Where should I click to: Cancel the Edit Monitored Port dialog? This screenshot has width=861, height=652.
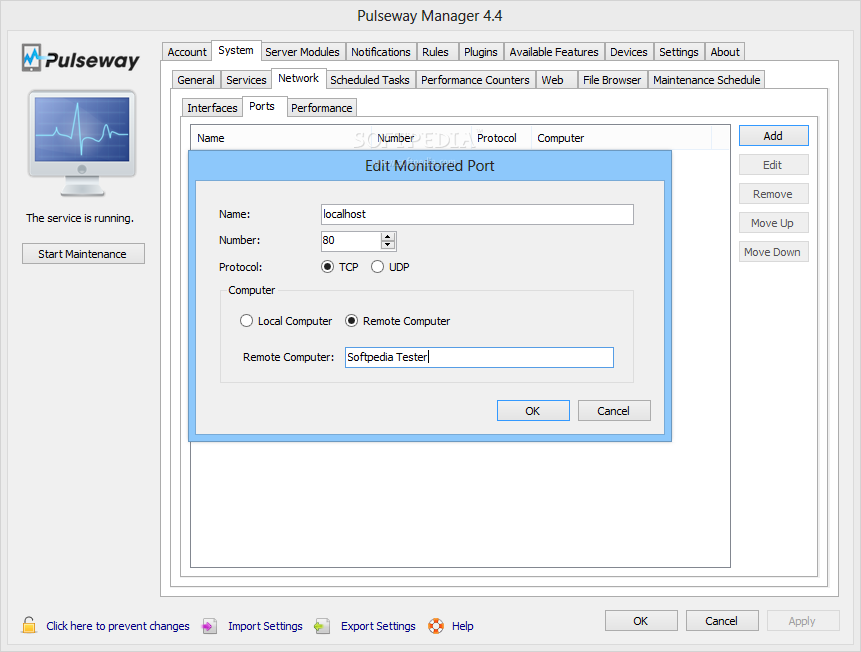click(x=614, y=411)
